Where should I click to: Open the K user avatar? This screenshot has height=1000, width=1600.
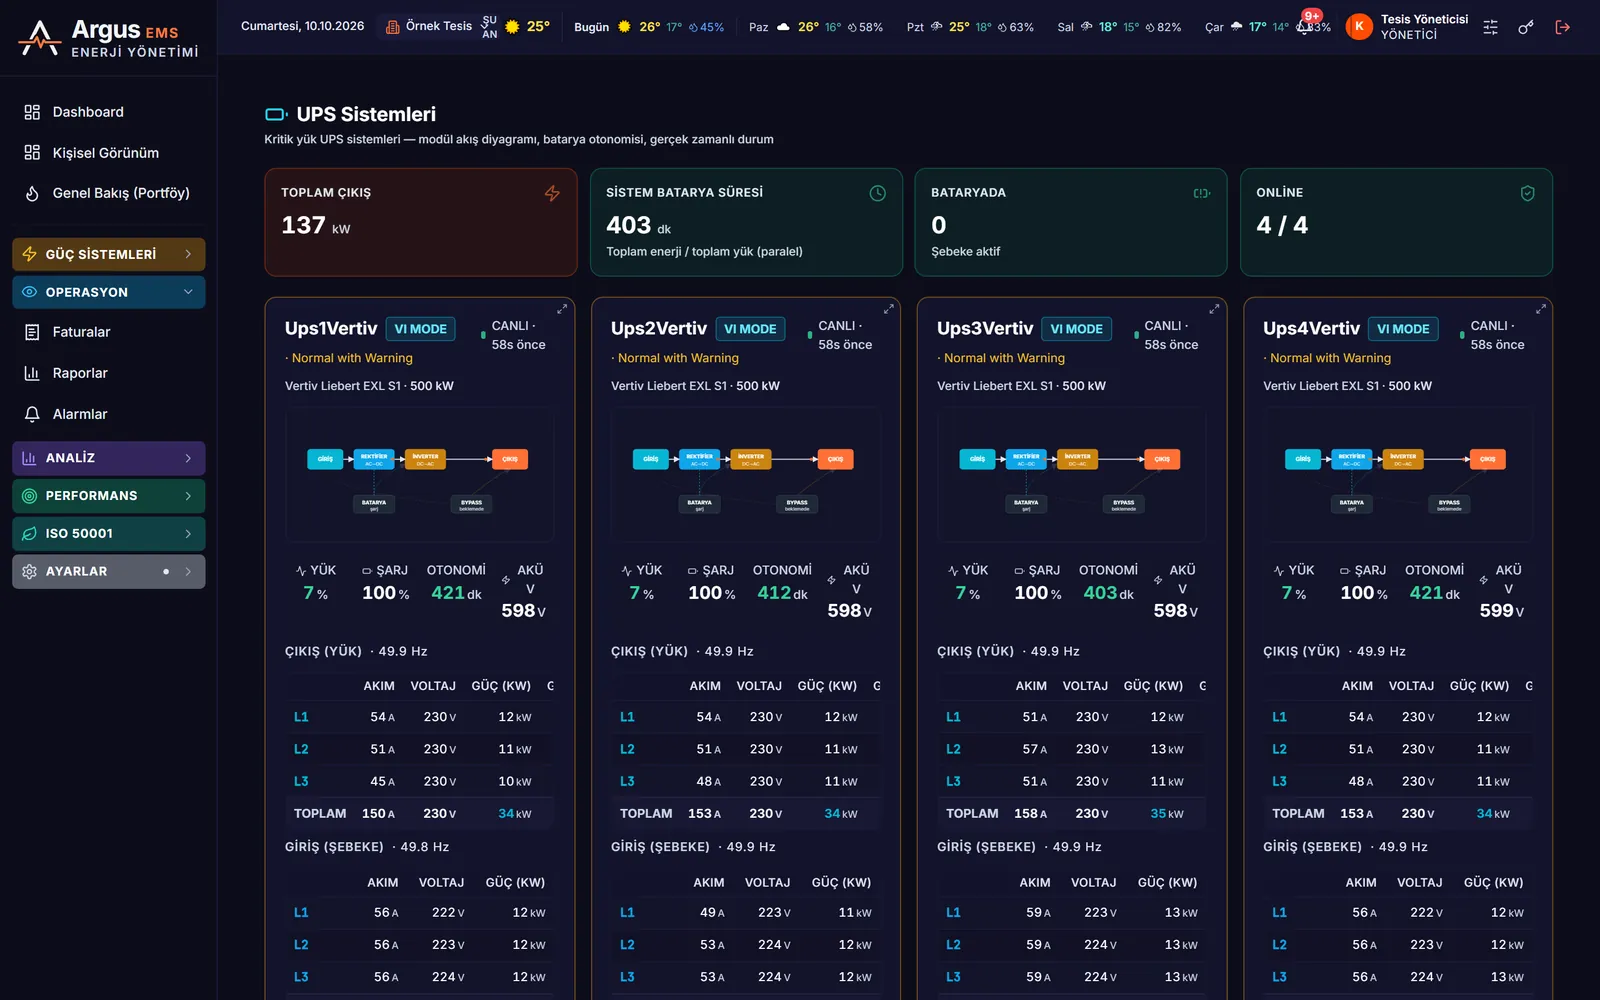coord(1358,27)
